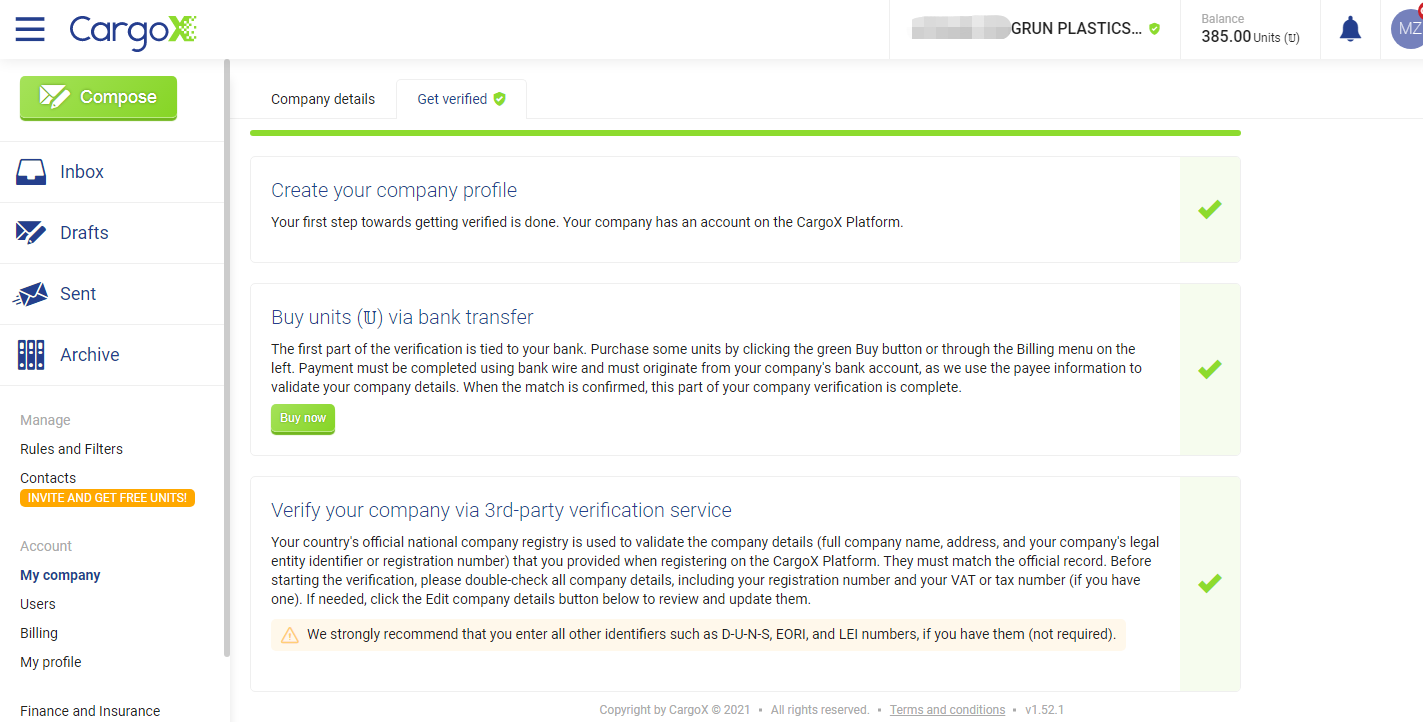Click the Sent flying envelope icon
Viewport: 1423px width, 722px height.
pyautogui.click(x=31, y=294)
